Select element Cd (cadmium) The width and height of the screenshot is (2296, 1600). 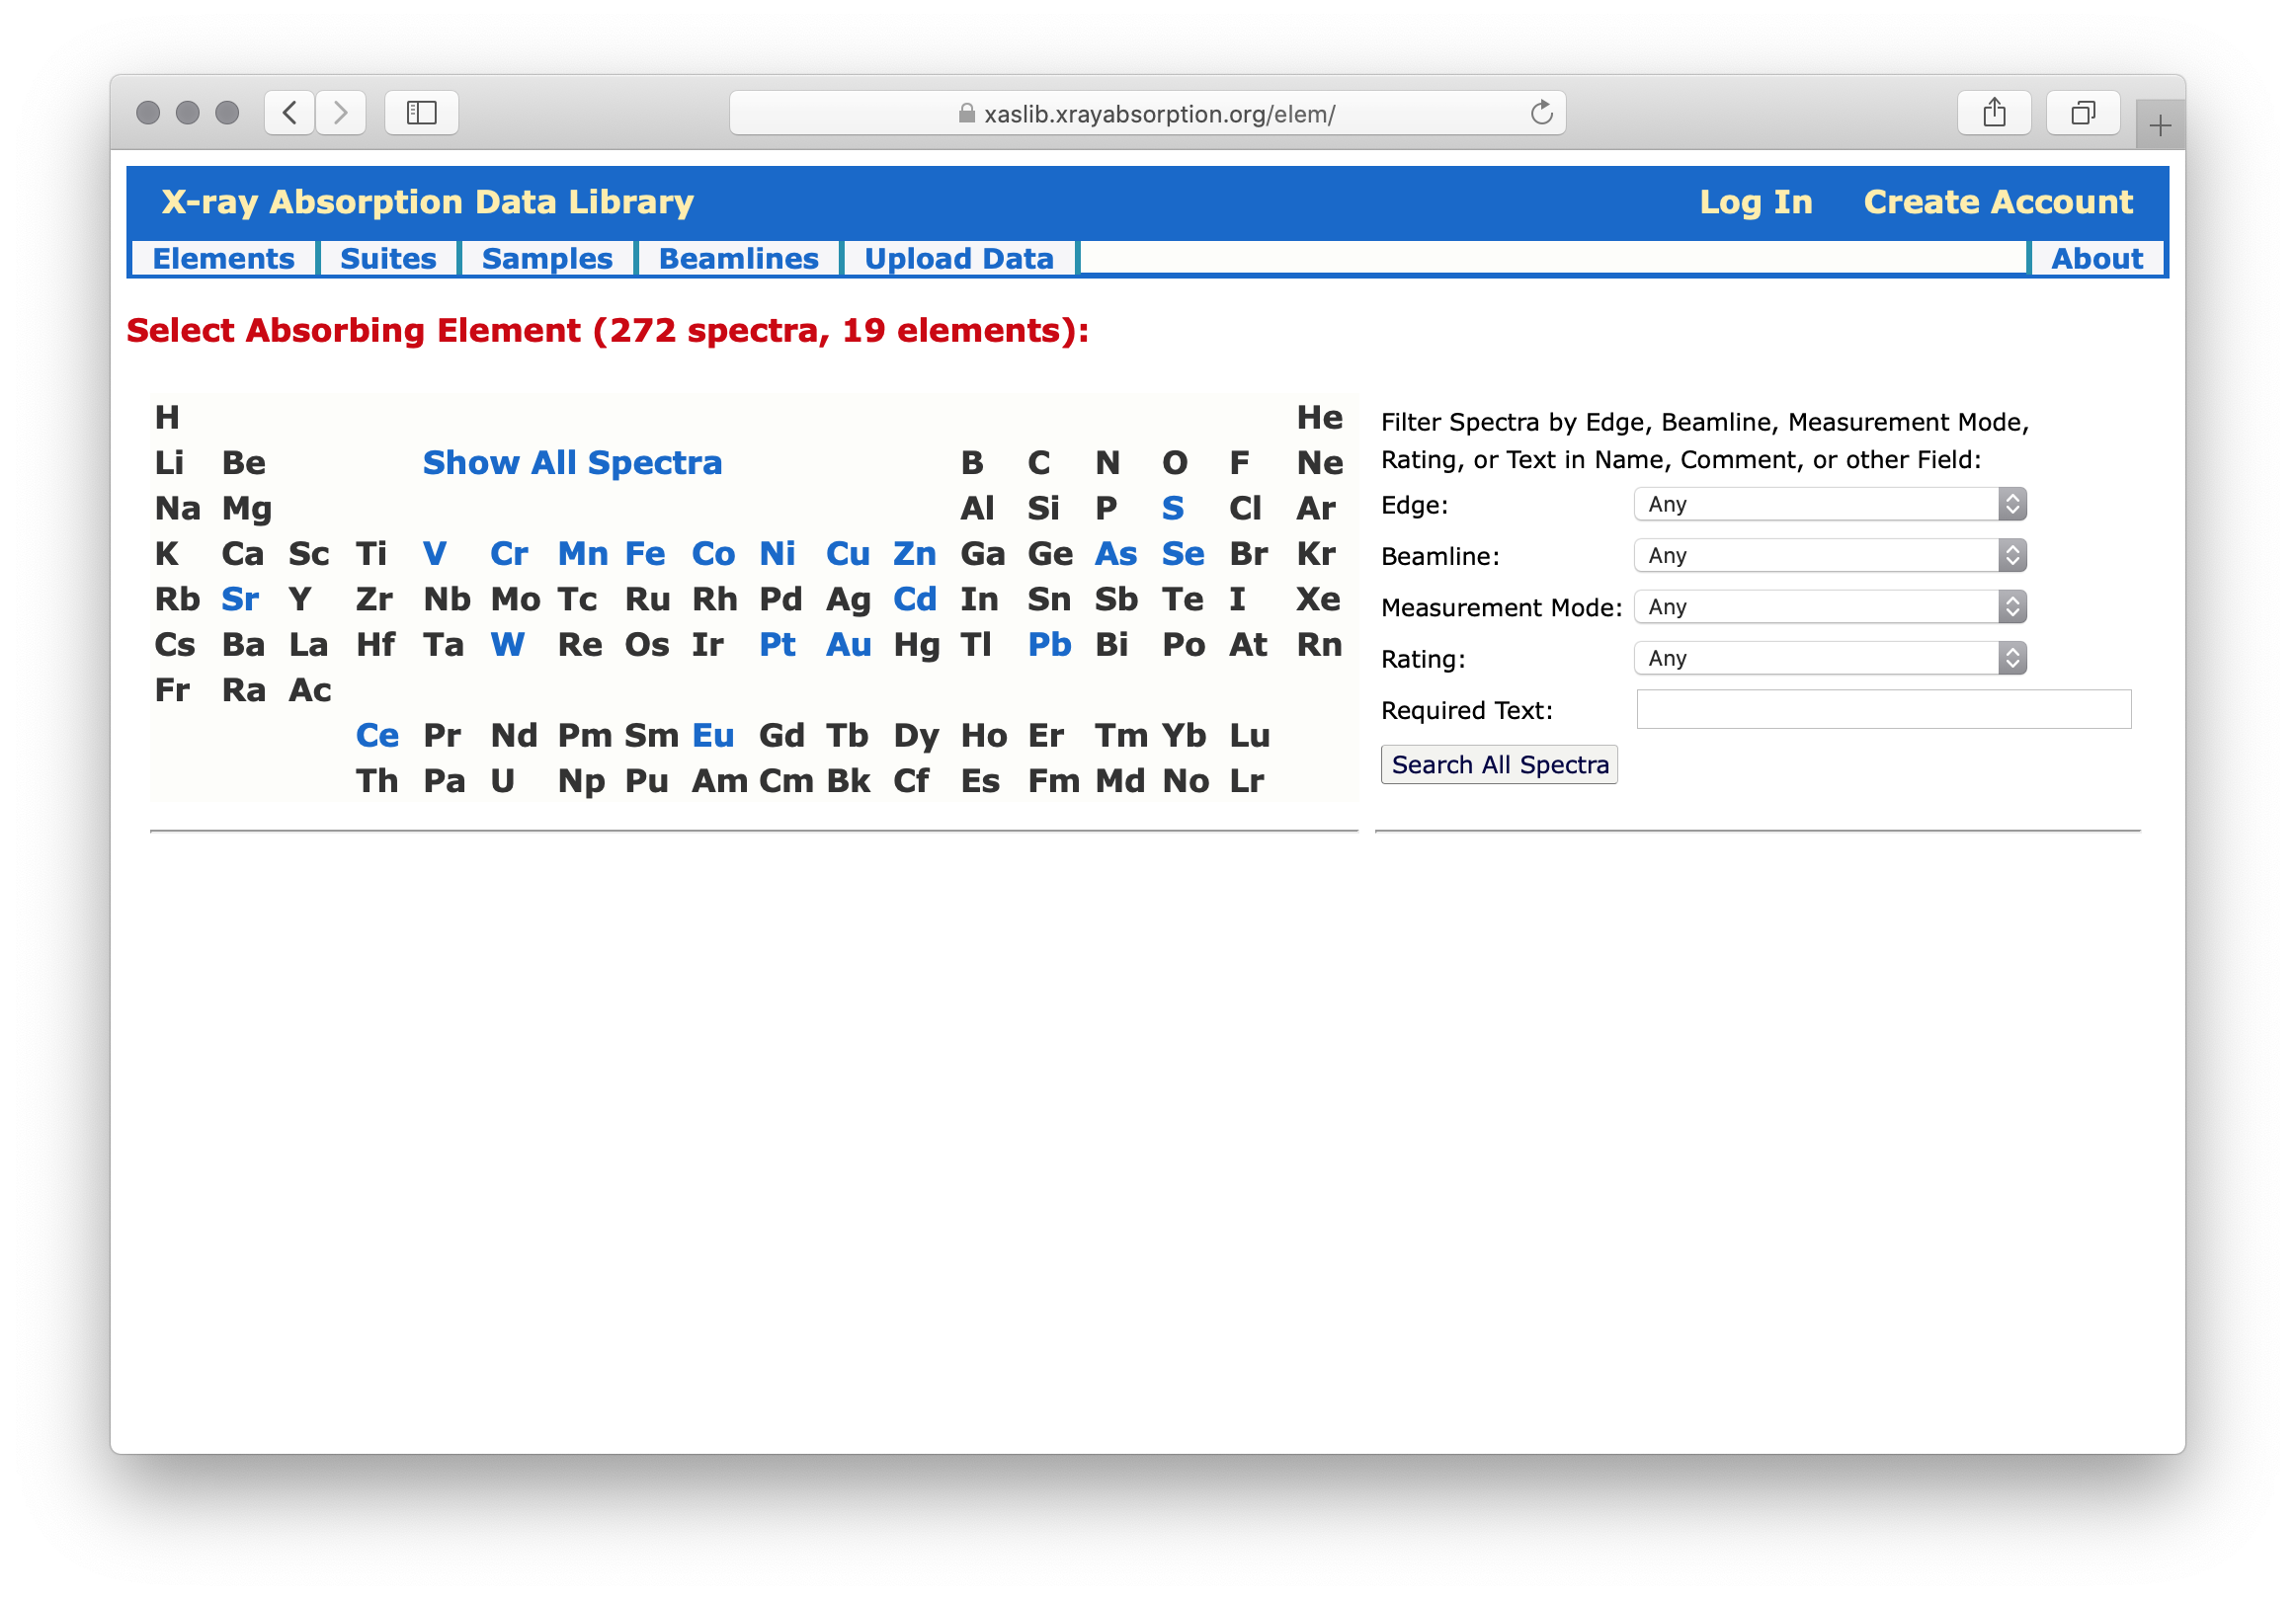pos(915,599)
